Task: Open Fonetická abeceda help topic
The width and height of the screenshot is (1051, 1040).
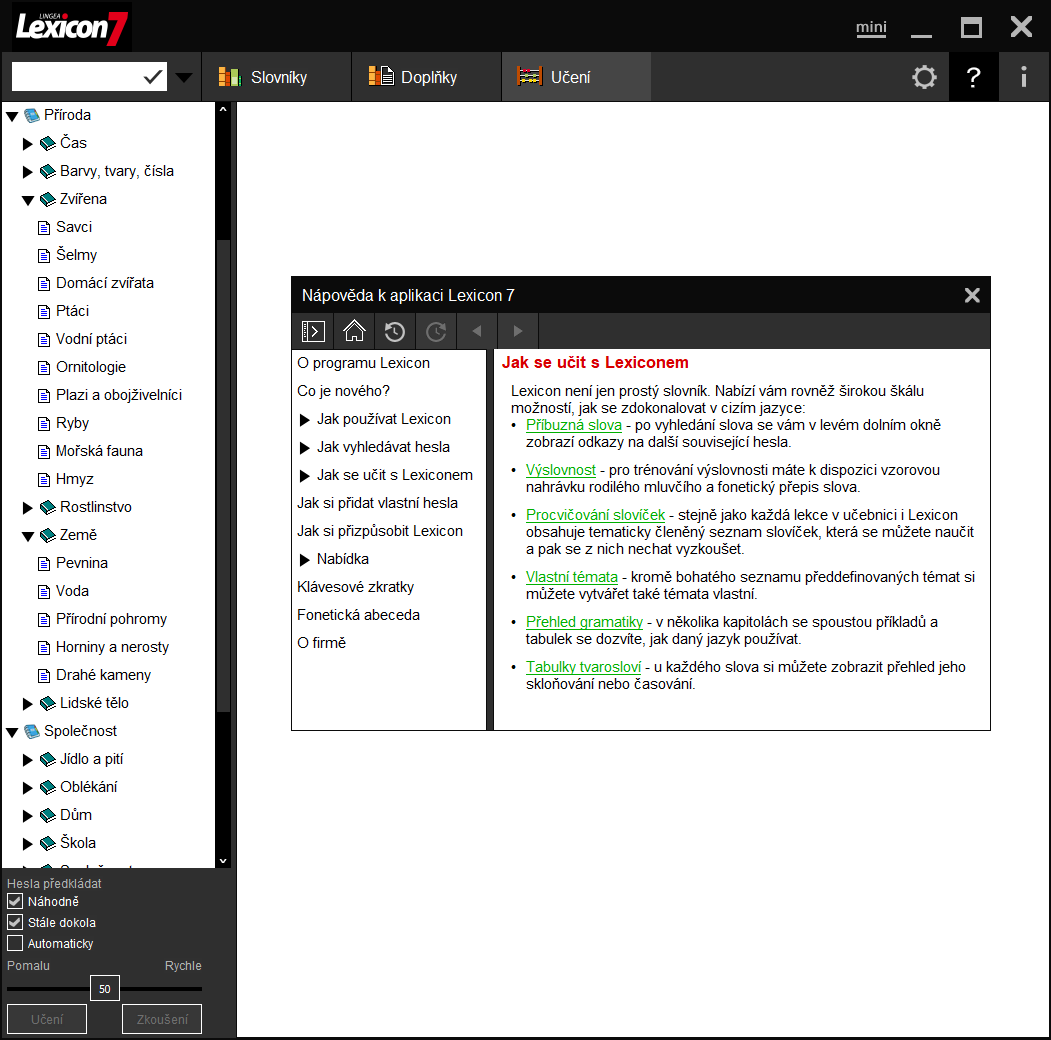Action: [x=358, y=615]
